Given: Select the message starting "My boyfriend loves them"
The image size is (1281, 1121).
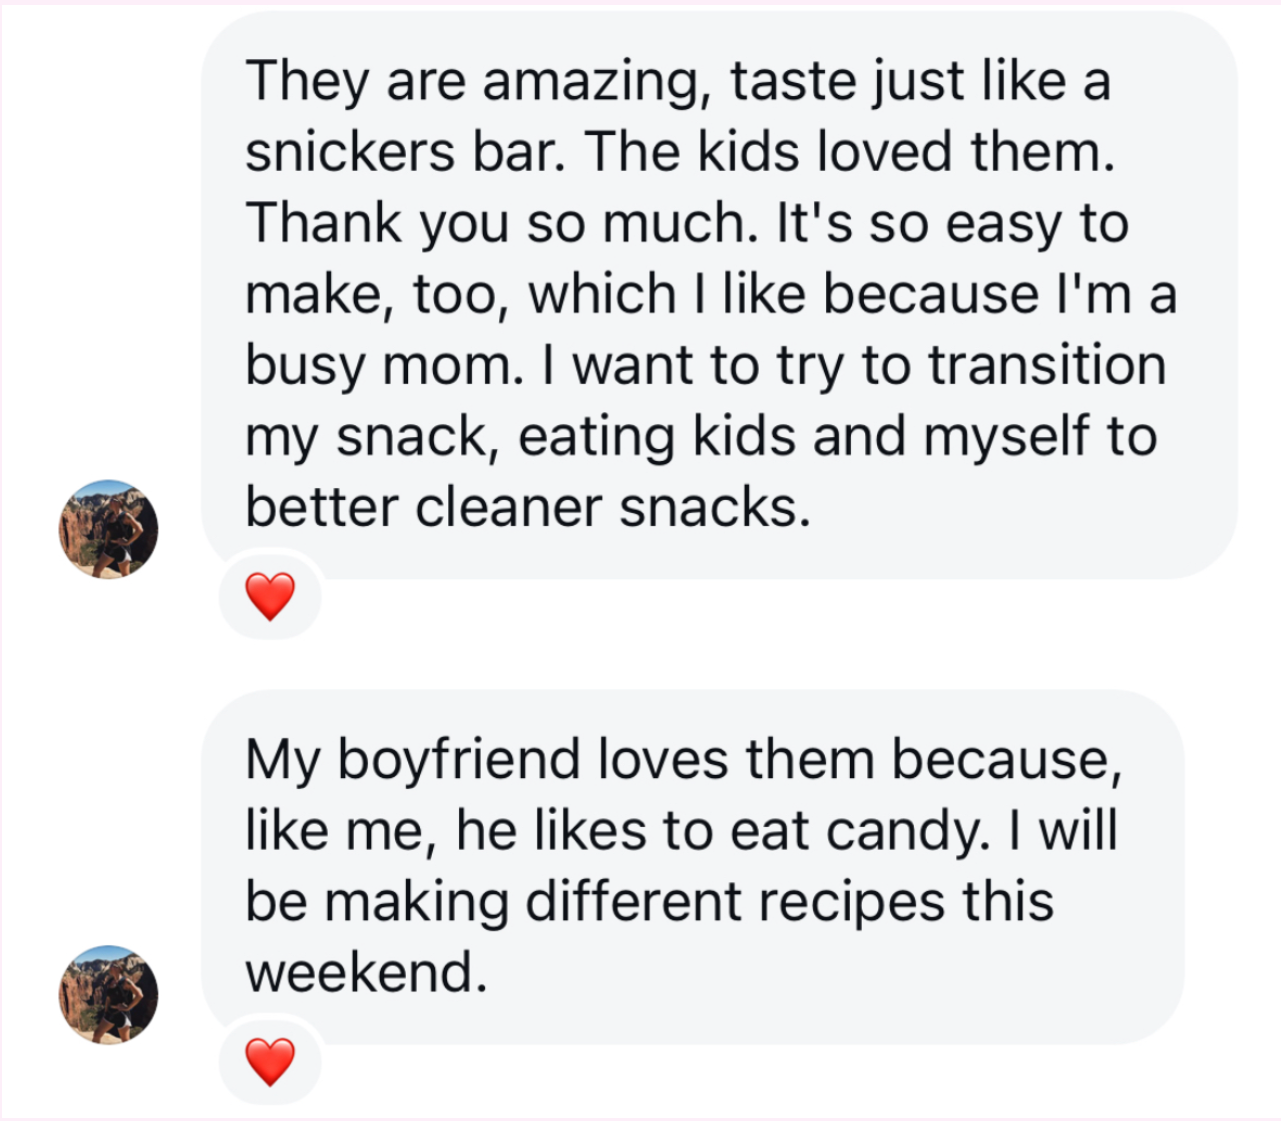Looking at the screenshot, I should tap(692, 866).
